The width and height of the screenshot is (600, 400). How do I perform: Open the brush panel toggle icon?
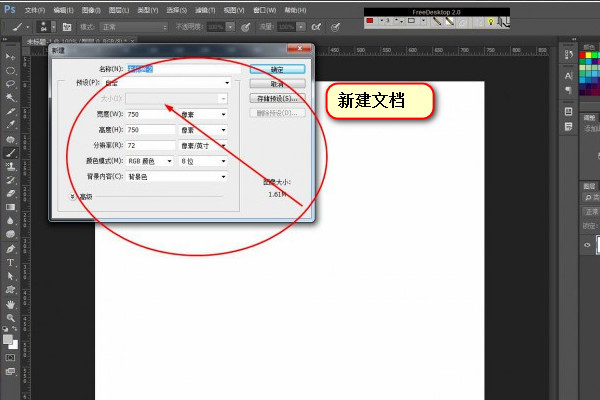point(67,27)
